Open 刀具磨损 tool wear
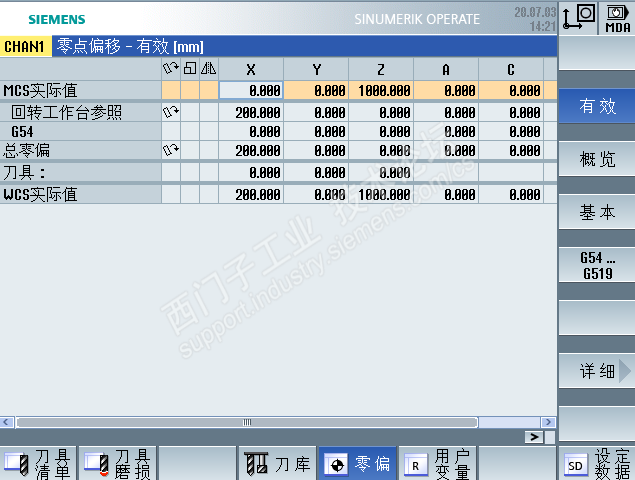Image resolution: width=635 pixels, height=480 pixels. point(117,463)
